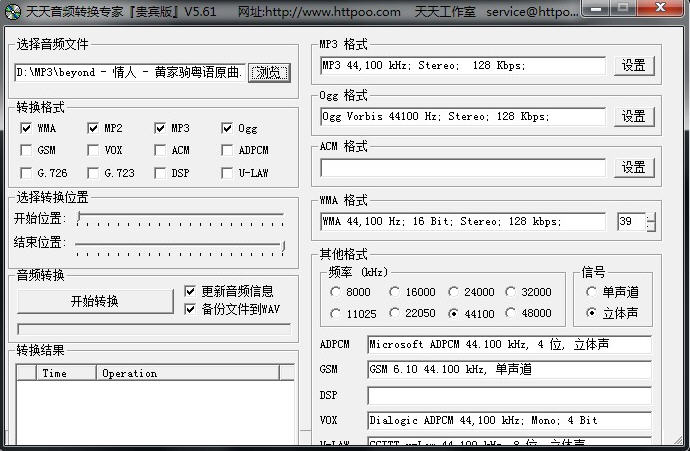The height and width of the screenshot is (451, 690).
Task: Click the audio file path field
Action: click(129, 73)
